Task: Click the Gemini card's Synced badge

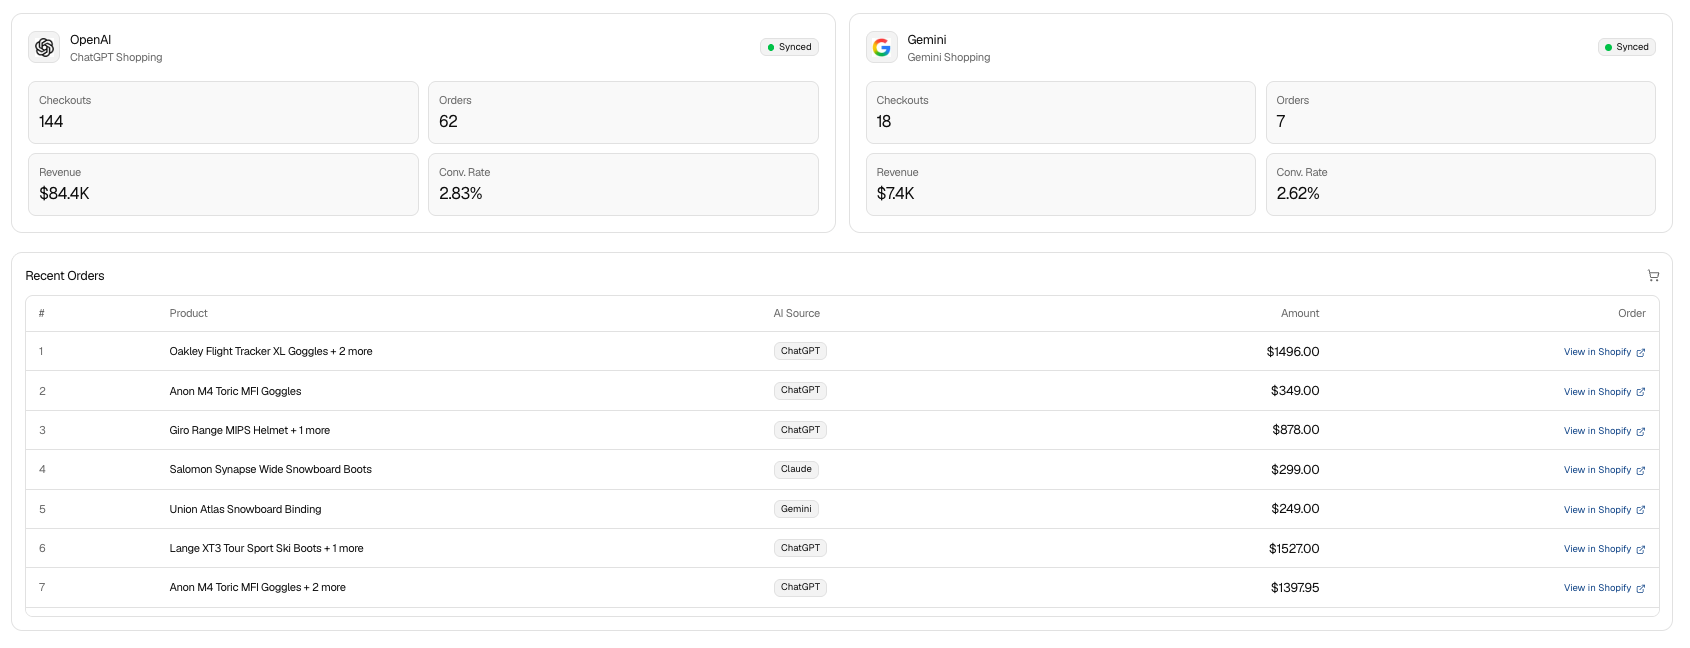Action: coord(1626,47)
